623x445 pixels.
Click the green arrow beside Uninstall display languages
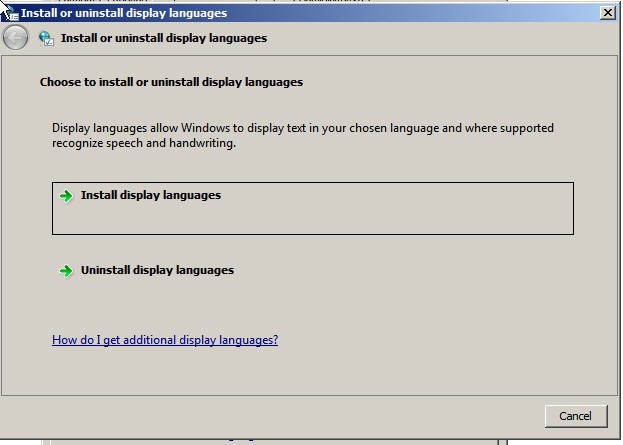click(x=66, y=271)
